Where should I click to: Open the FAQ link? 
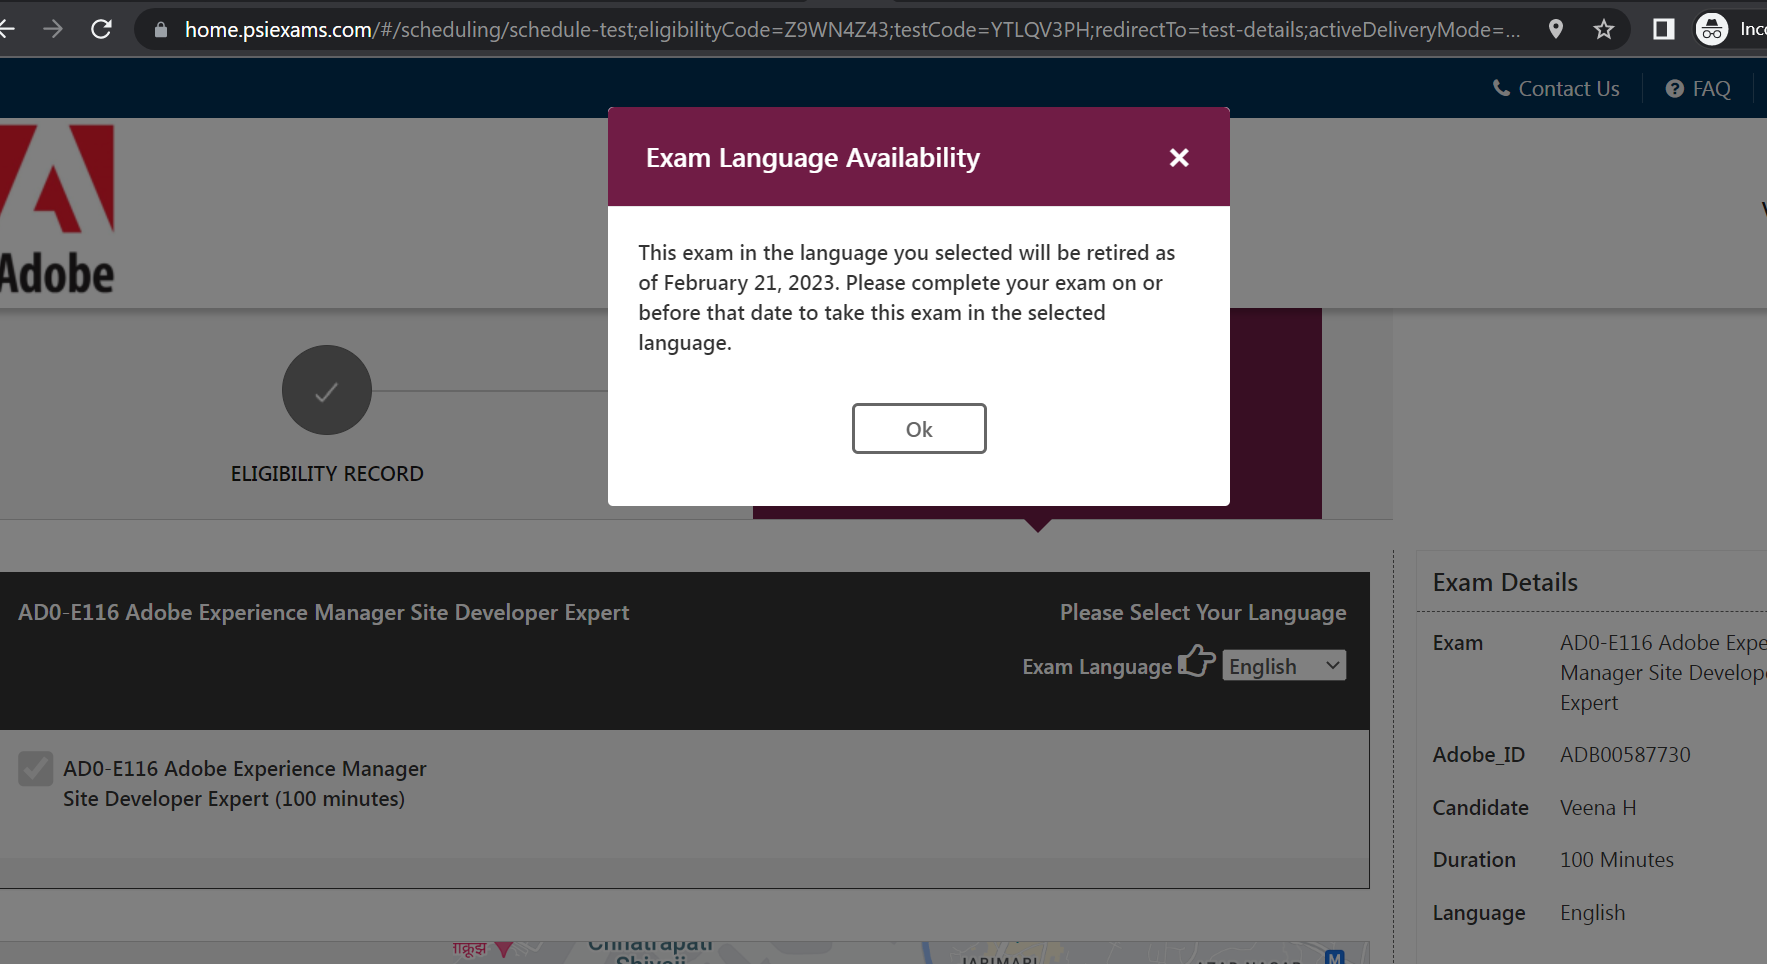(x=1698, y=88)
